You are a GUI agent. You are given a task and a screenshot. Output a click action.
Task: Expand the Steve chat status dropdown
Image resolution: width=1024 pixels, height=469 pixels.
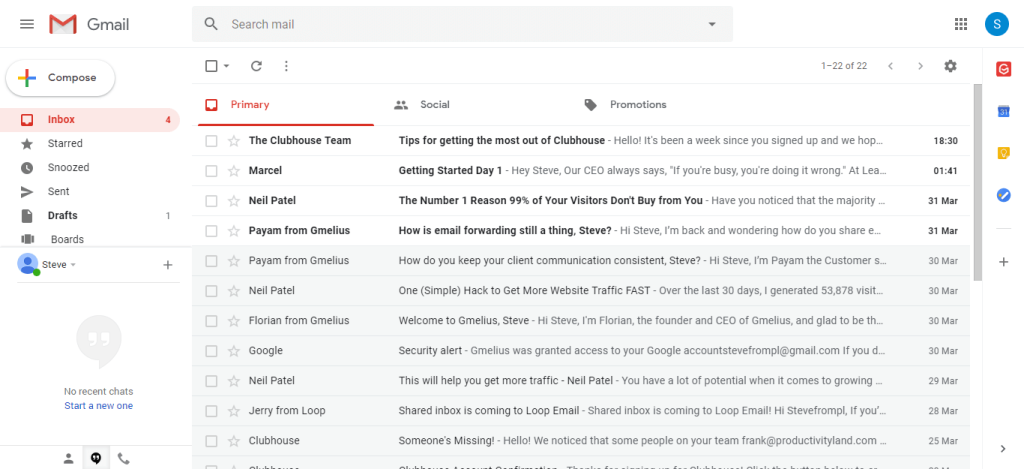coord(73,265)
